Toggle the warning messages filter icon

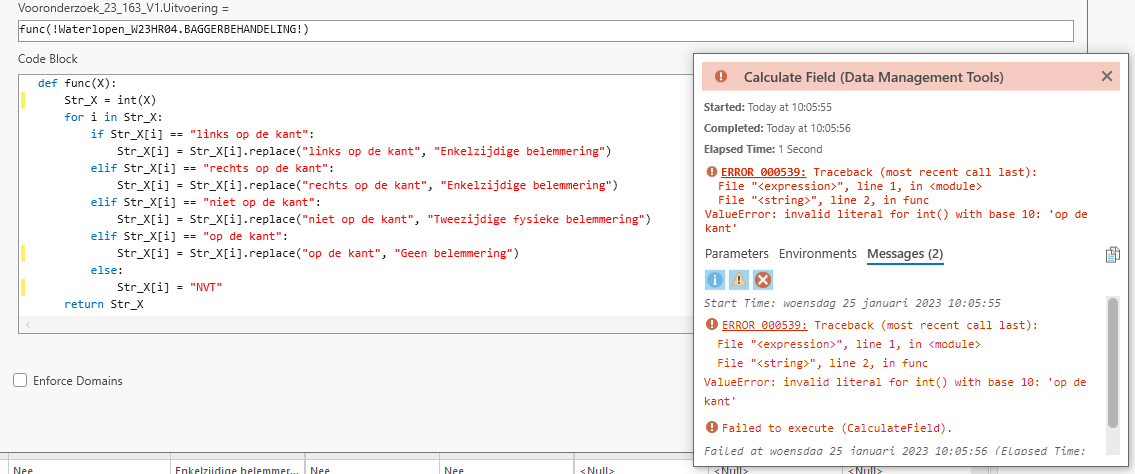point(738,279)
